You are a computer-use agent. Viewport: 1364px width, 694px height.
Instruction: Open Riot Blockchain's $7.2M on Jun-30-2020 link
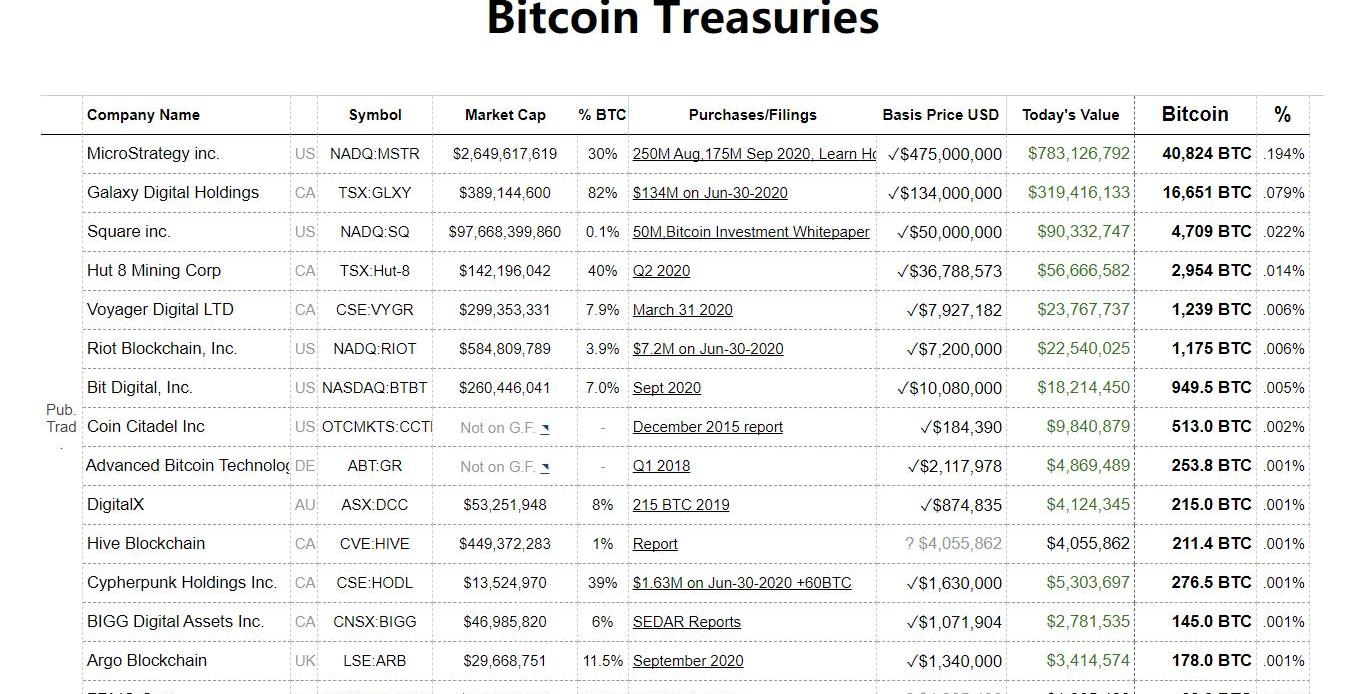[708, 349]
